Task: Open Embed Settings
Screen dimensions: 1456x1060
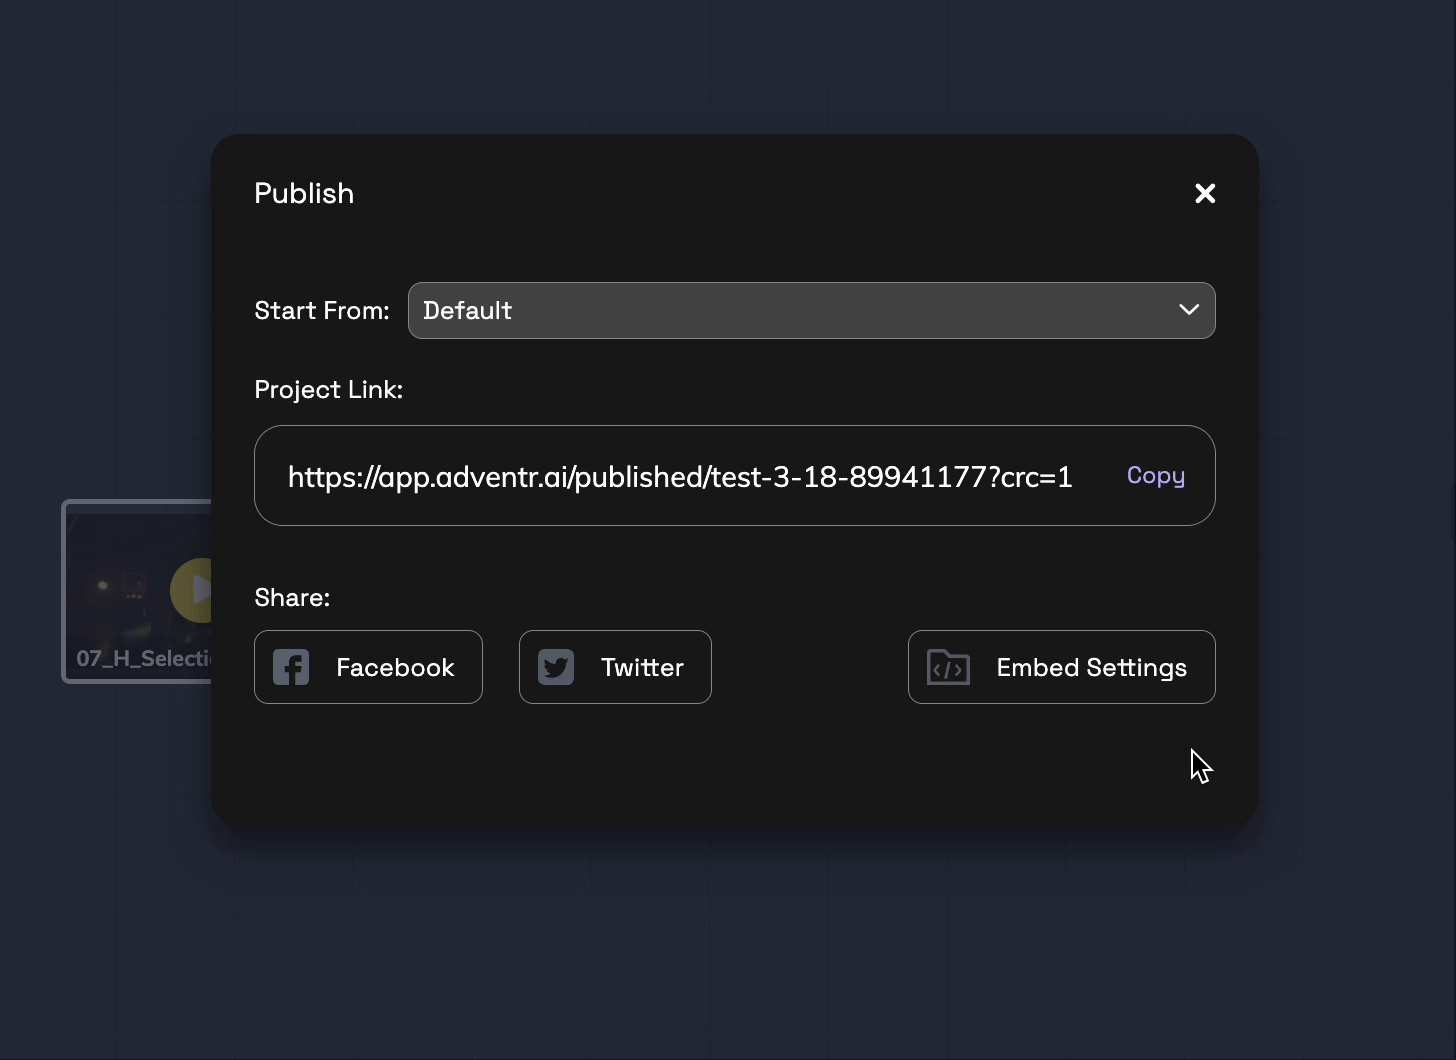Action: [x=1061, y=667]
